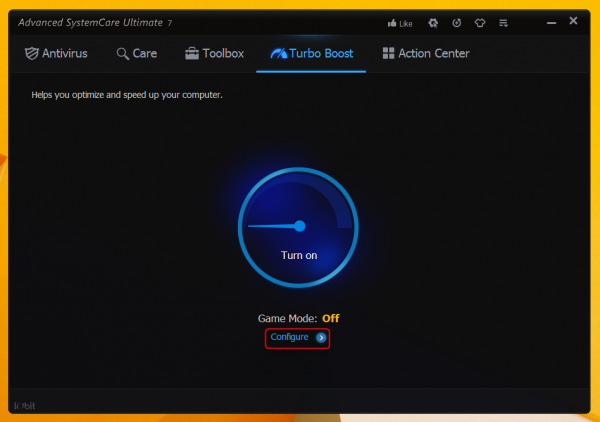Click the Like thumbs-up button
Image resolution: width=600 pixels, height=422 pixels.
click(399, 24)
